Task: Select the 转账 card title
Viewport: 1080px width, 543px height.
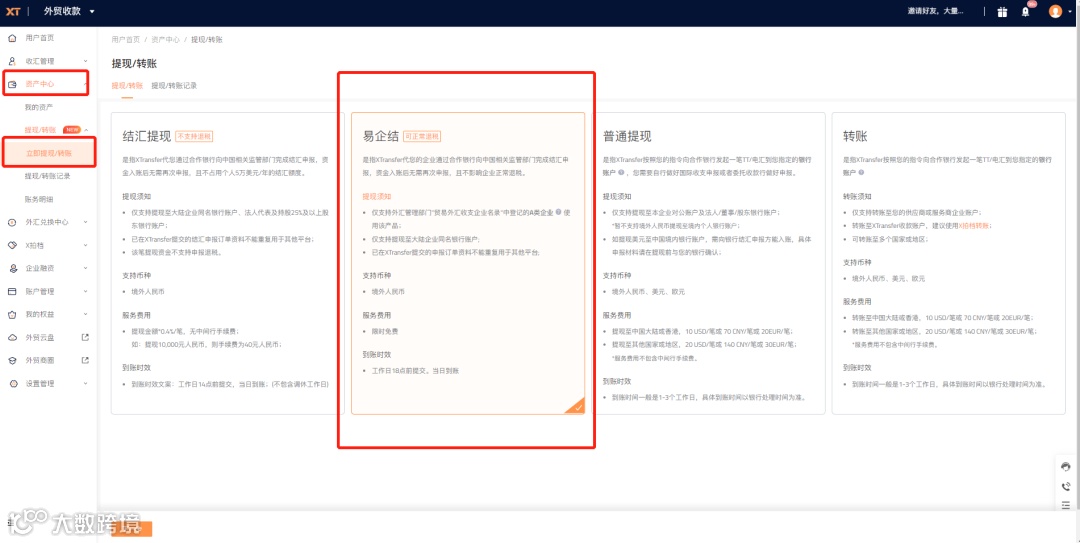Action: [855, 136]
